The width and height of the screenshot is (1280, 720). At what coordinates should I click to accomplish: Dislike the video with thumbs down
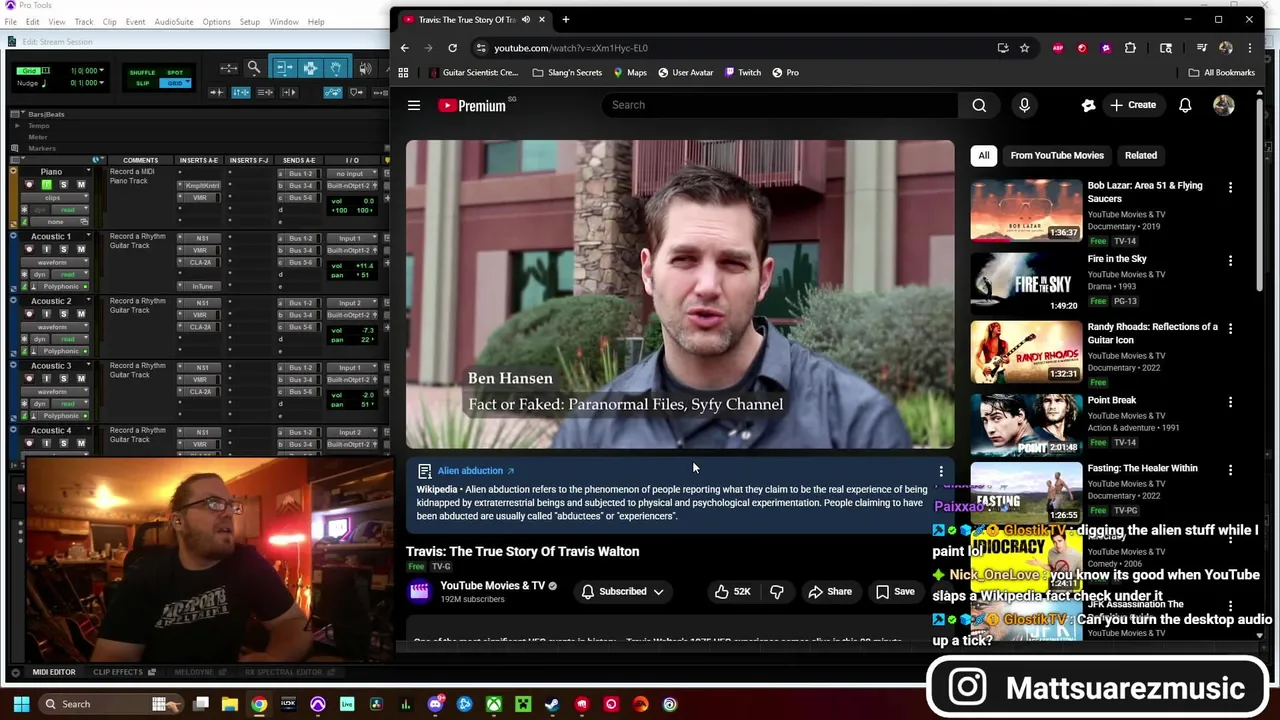click(777, 592)
